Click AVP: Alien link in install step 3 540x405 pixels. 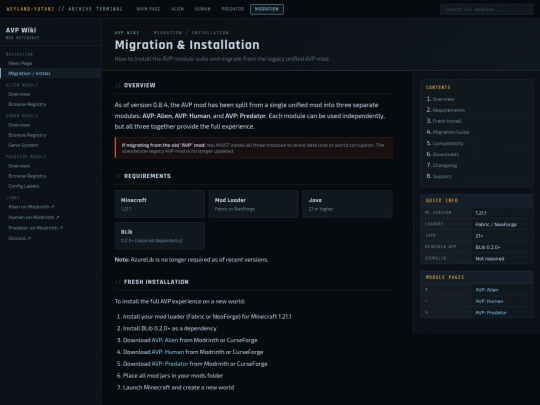(165, 340)
